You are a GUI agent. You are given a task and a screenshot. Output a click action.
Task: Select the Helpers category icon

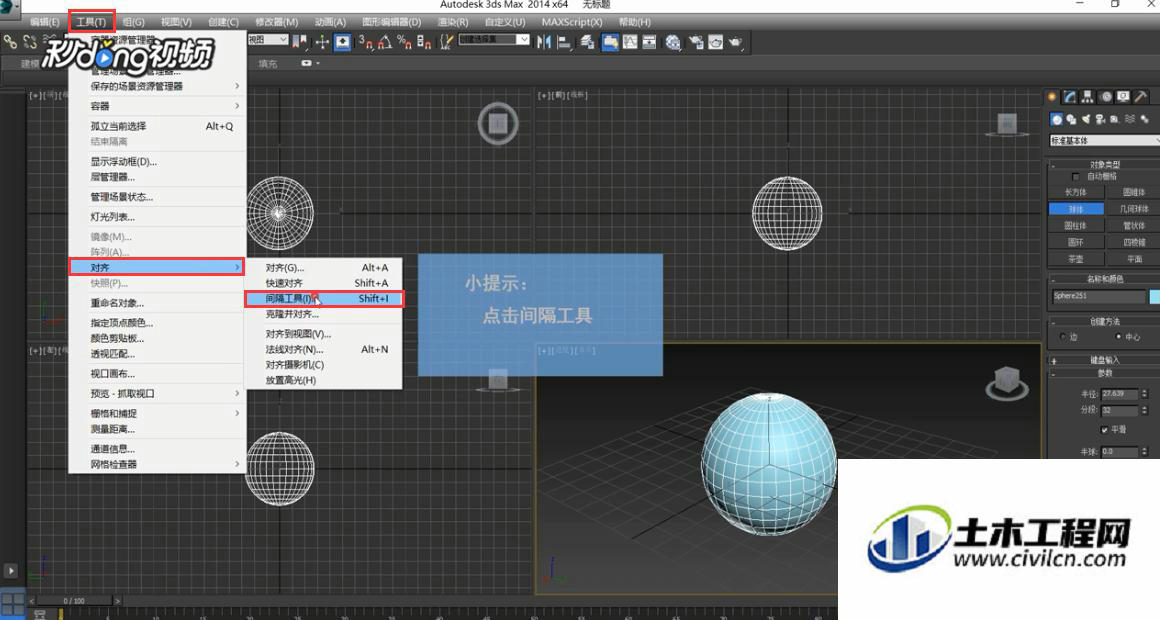tap(1115, 119)
